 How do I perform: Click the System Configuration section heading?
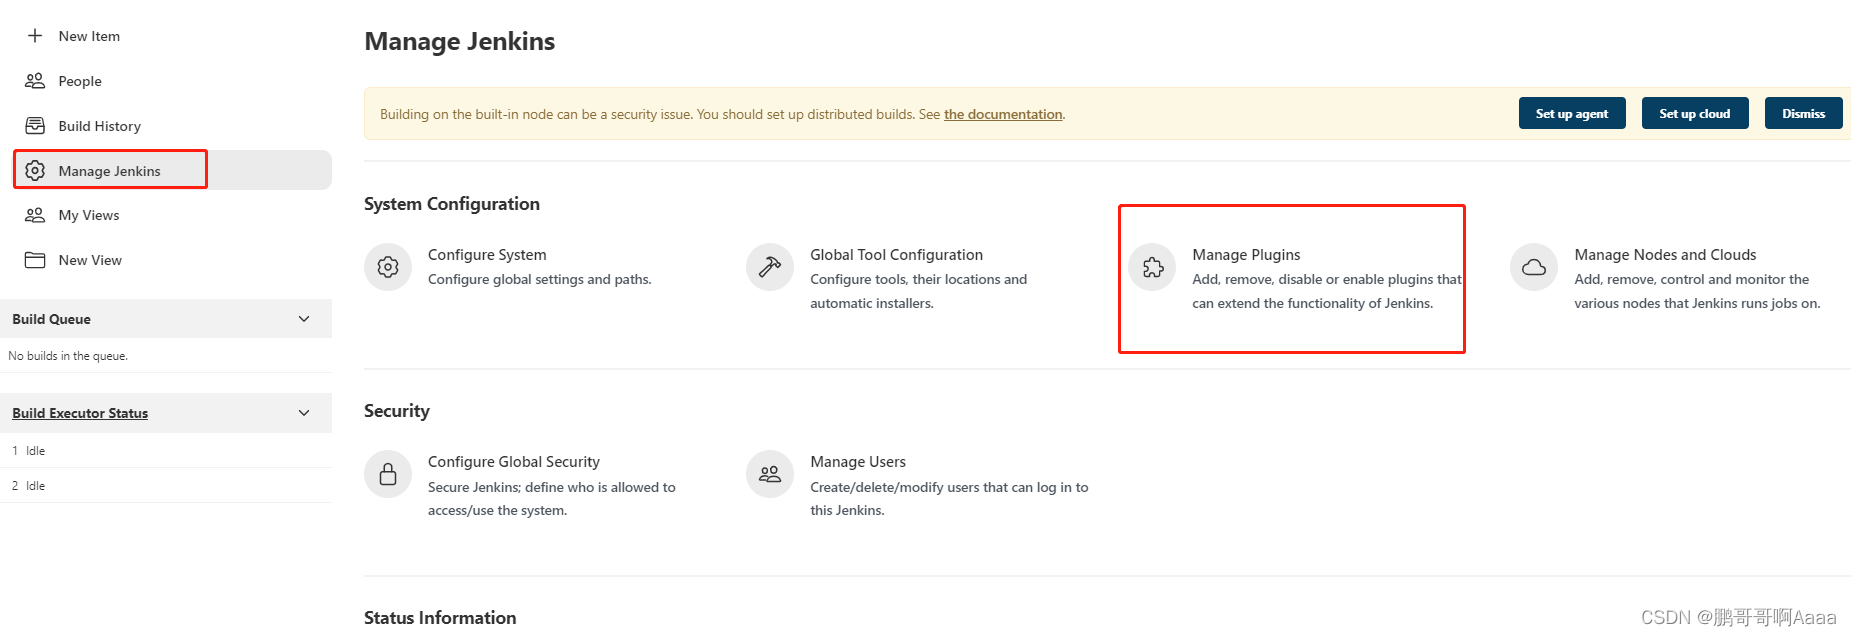click(452, 204)
